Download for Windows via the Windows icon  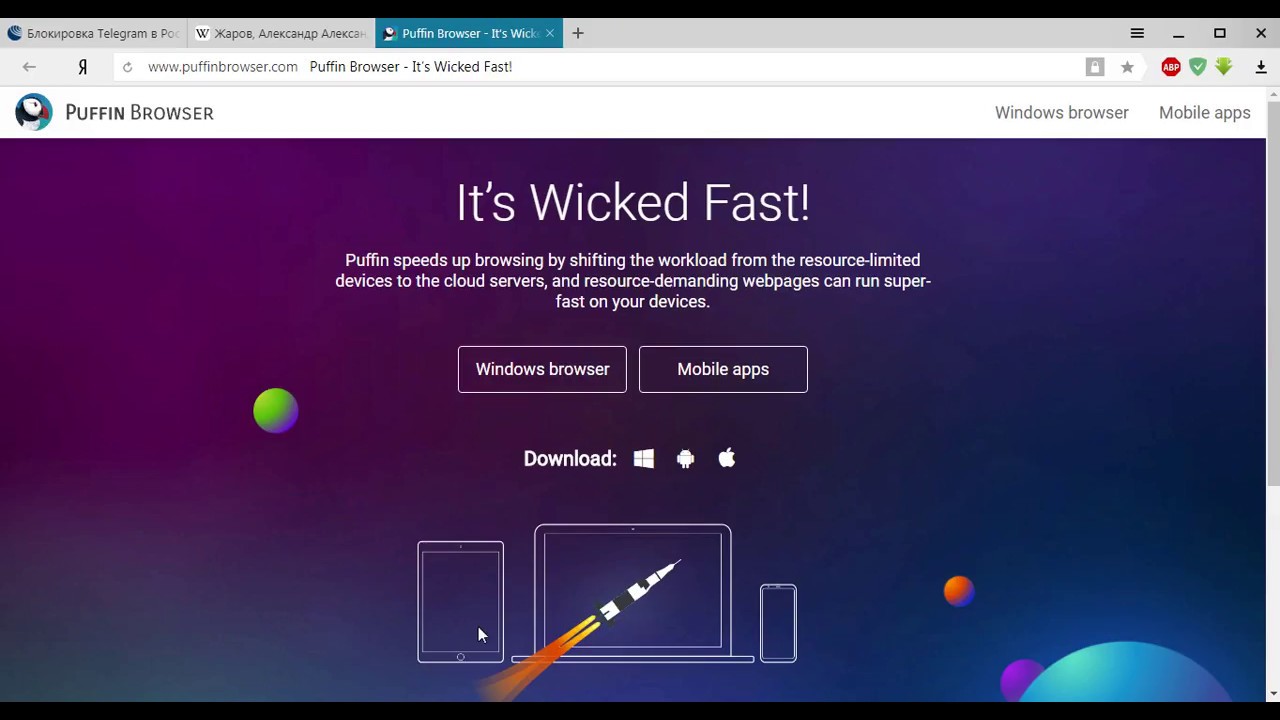coord(644,458)
